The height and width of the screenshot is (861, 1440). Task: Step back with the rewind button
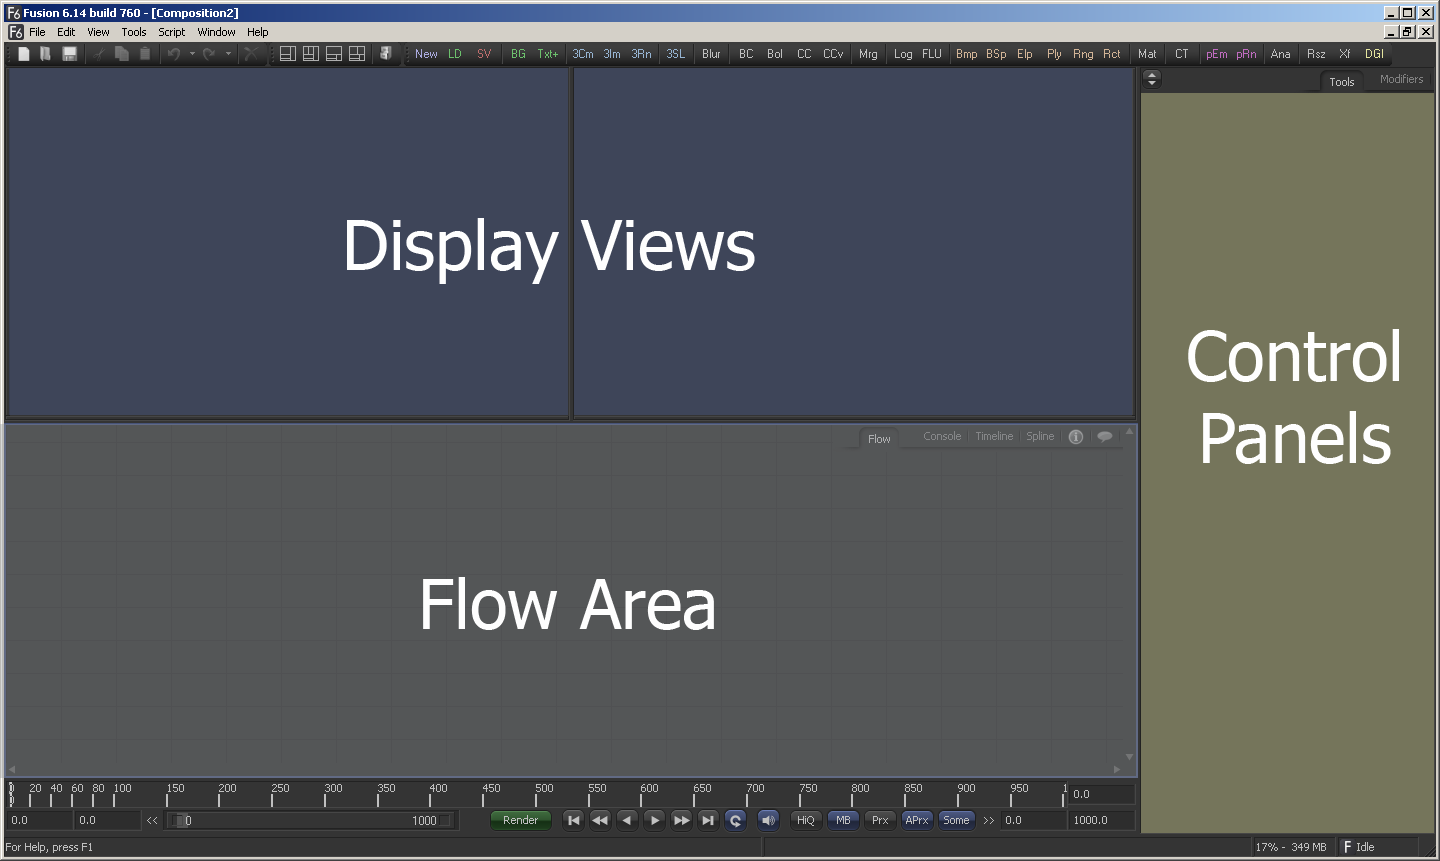pyautogui.click(x=600, y=820)
